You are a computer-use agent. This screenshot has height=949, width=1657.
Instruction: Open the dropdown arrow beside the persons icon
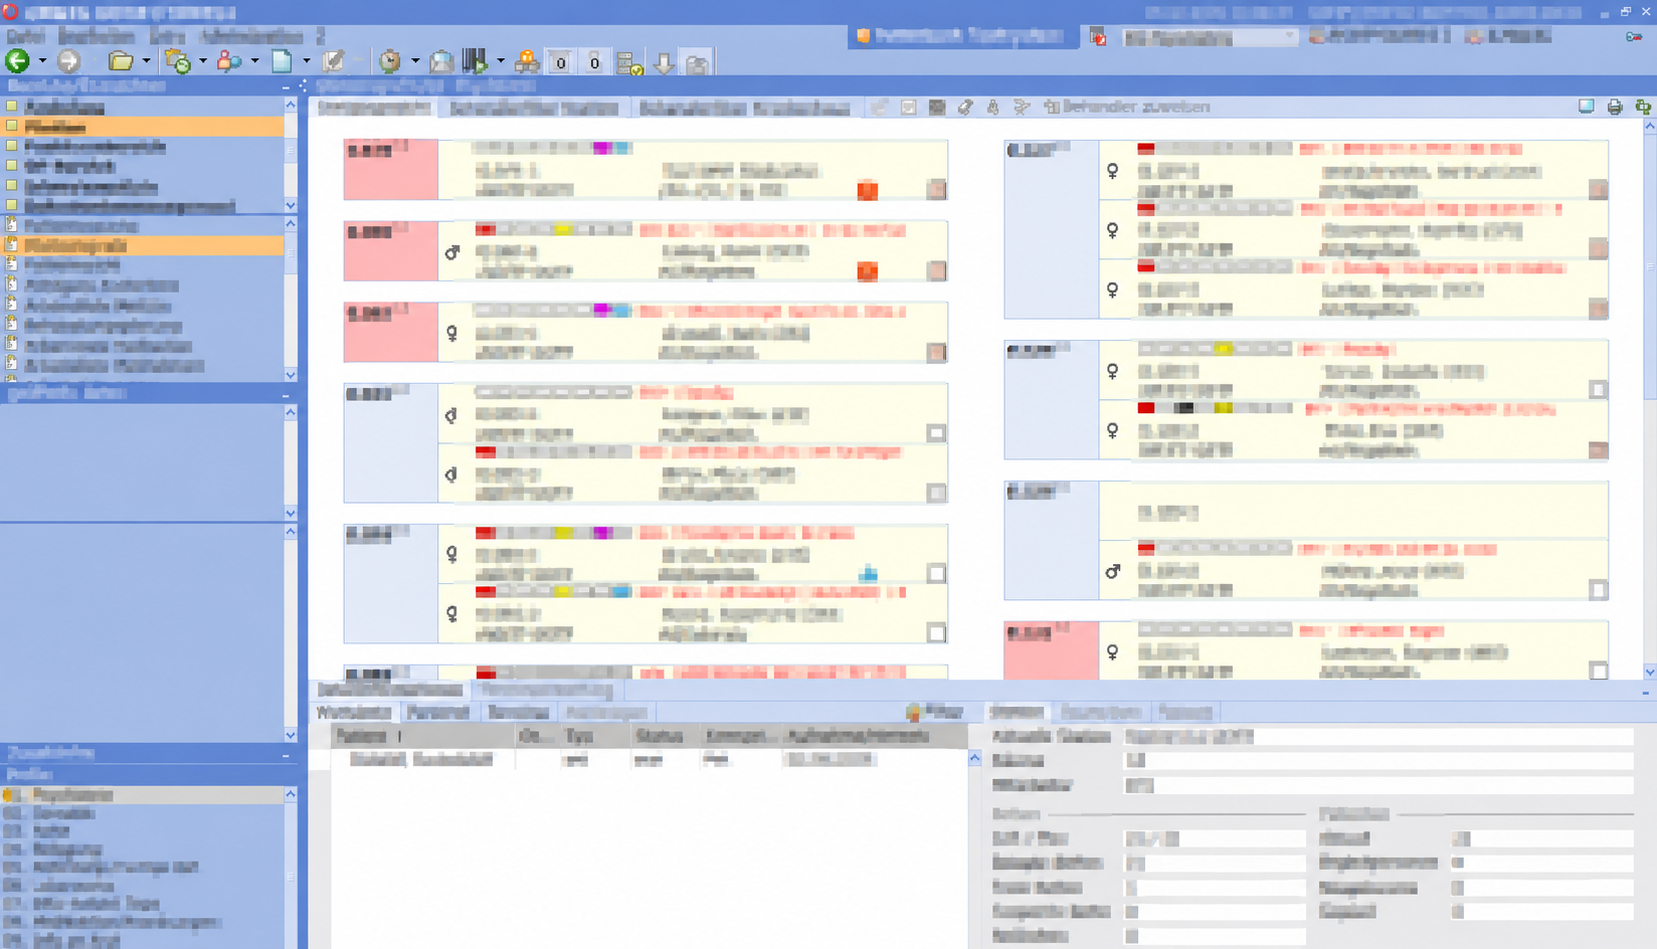click(x=255, y=62)
